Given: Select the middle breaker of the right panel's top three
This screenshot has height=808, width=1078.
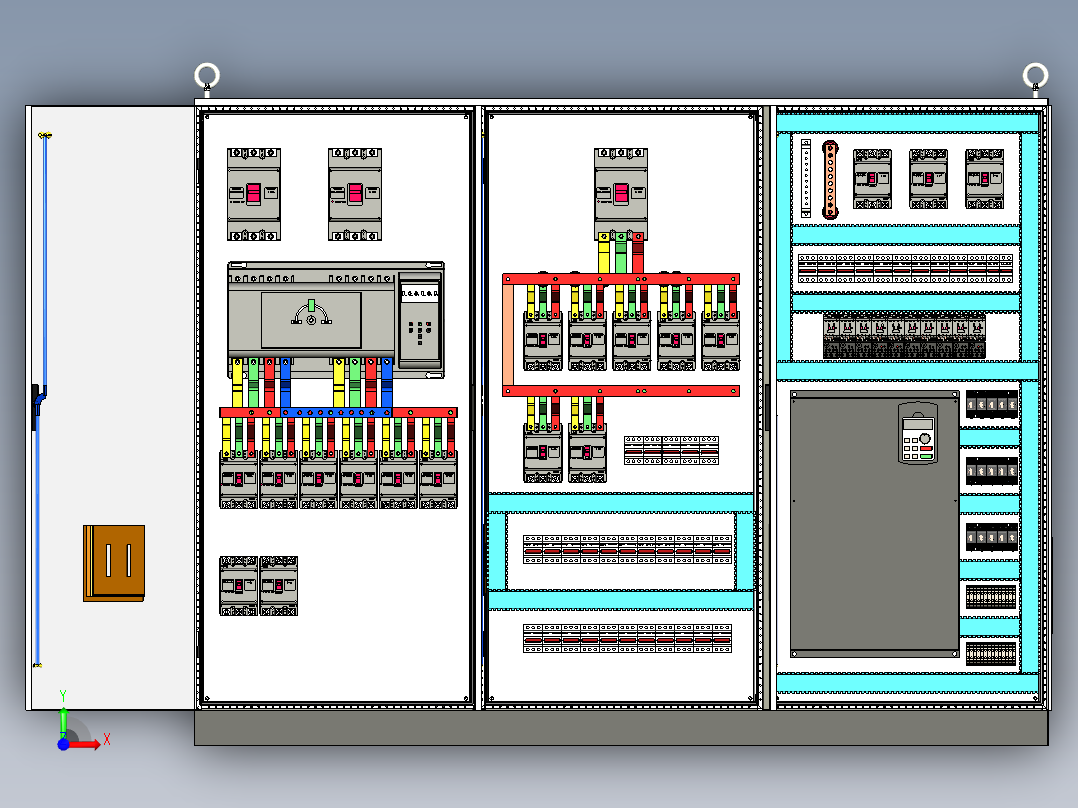Looking at the screenshot, I should pyautogui.click(x=928, y=179).
